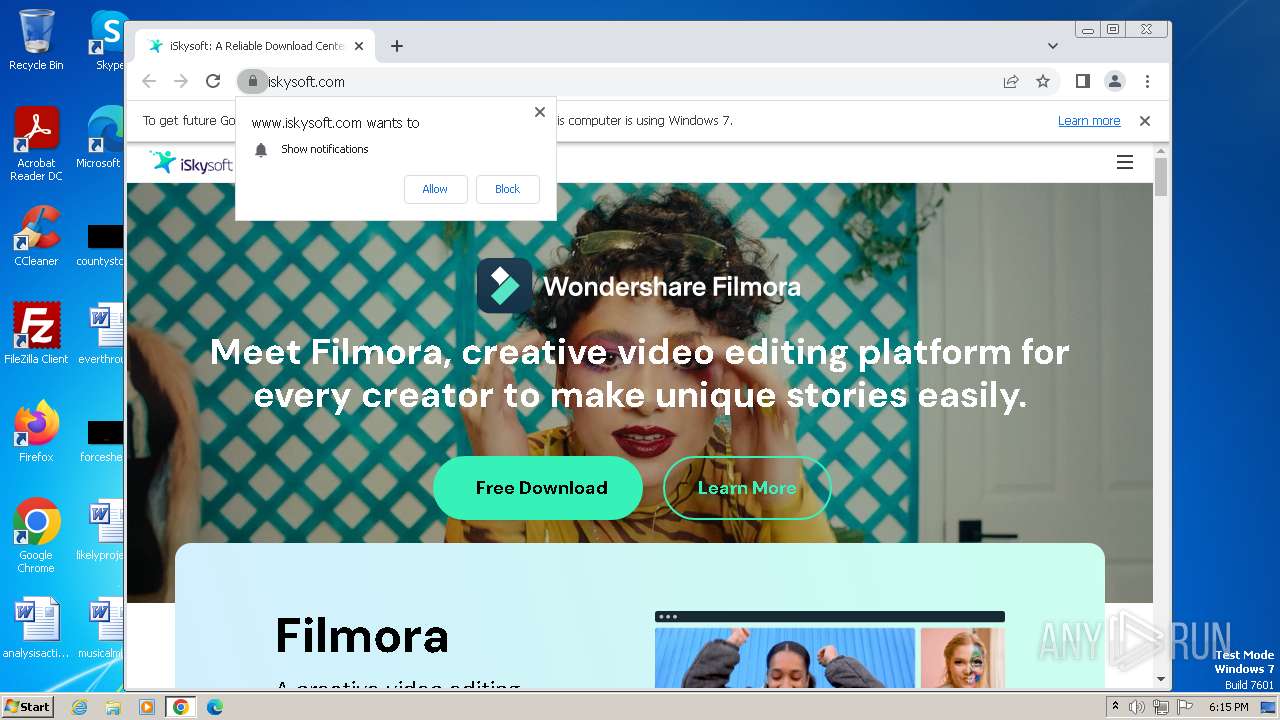Dismiss the Windows 7 infobar
The width and height of the screenshot is (1280, 720).
pos(1145,121)
